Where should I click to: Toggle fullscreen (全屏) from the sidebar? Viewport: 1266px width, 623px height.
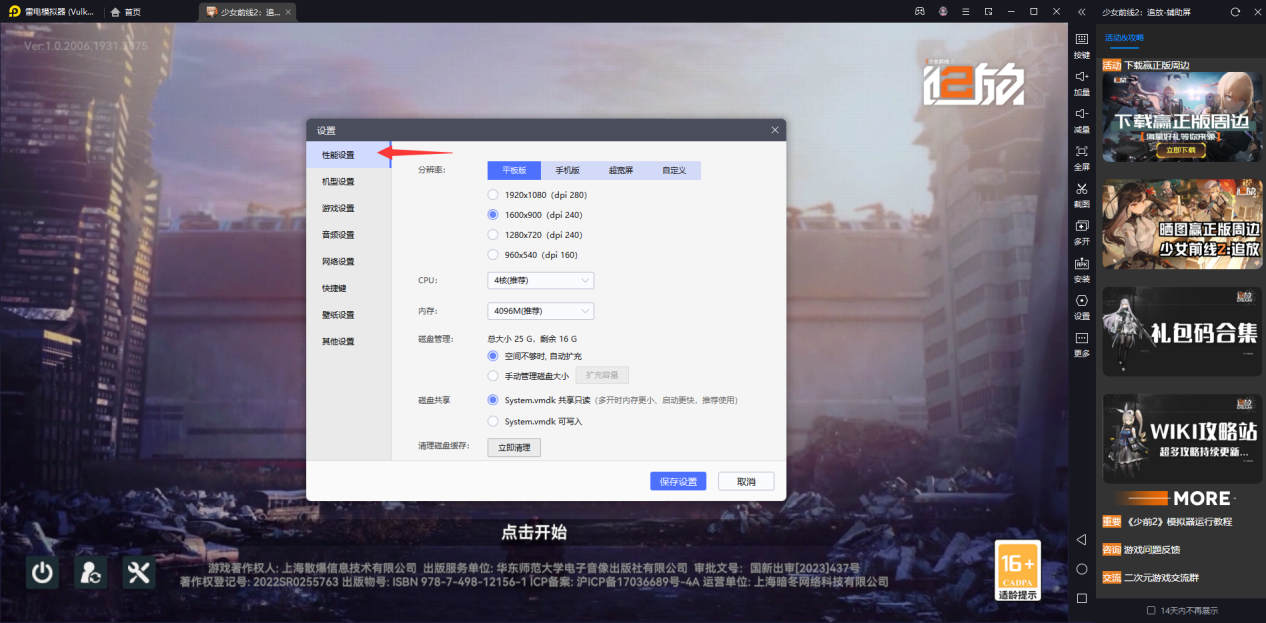point(1081,151)
